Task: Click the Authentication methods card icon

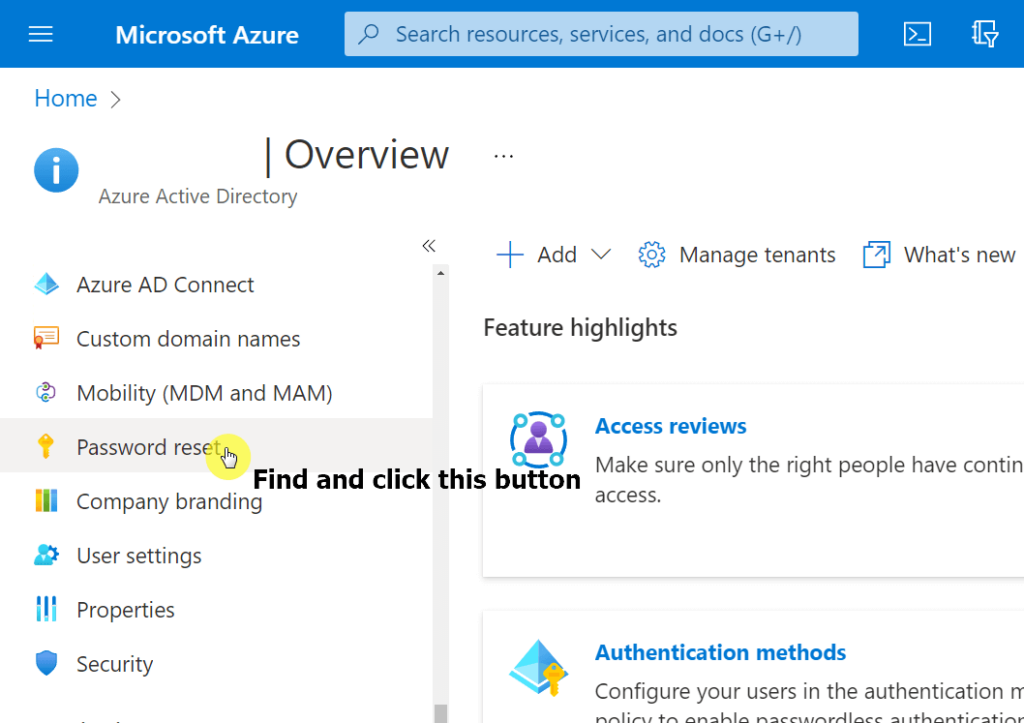Action: (x=538, y=667)
